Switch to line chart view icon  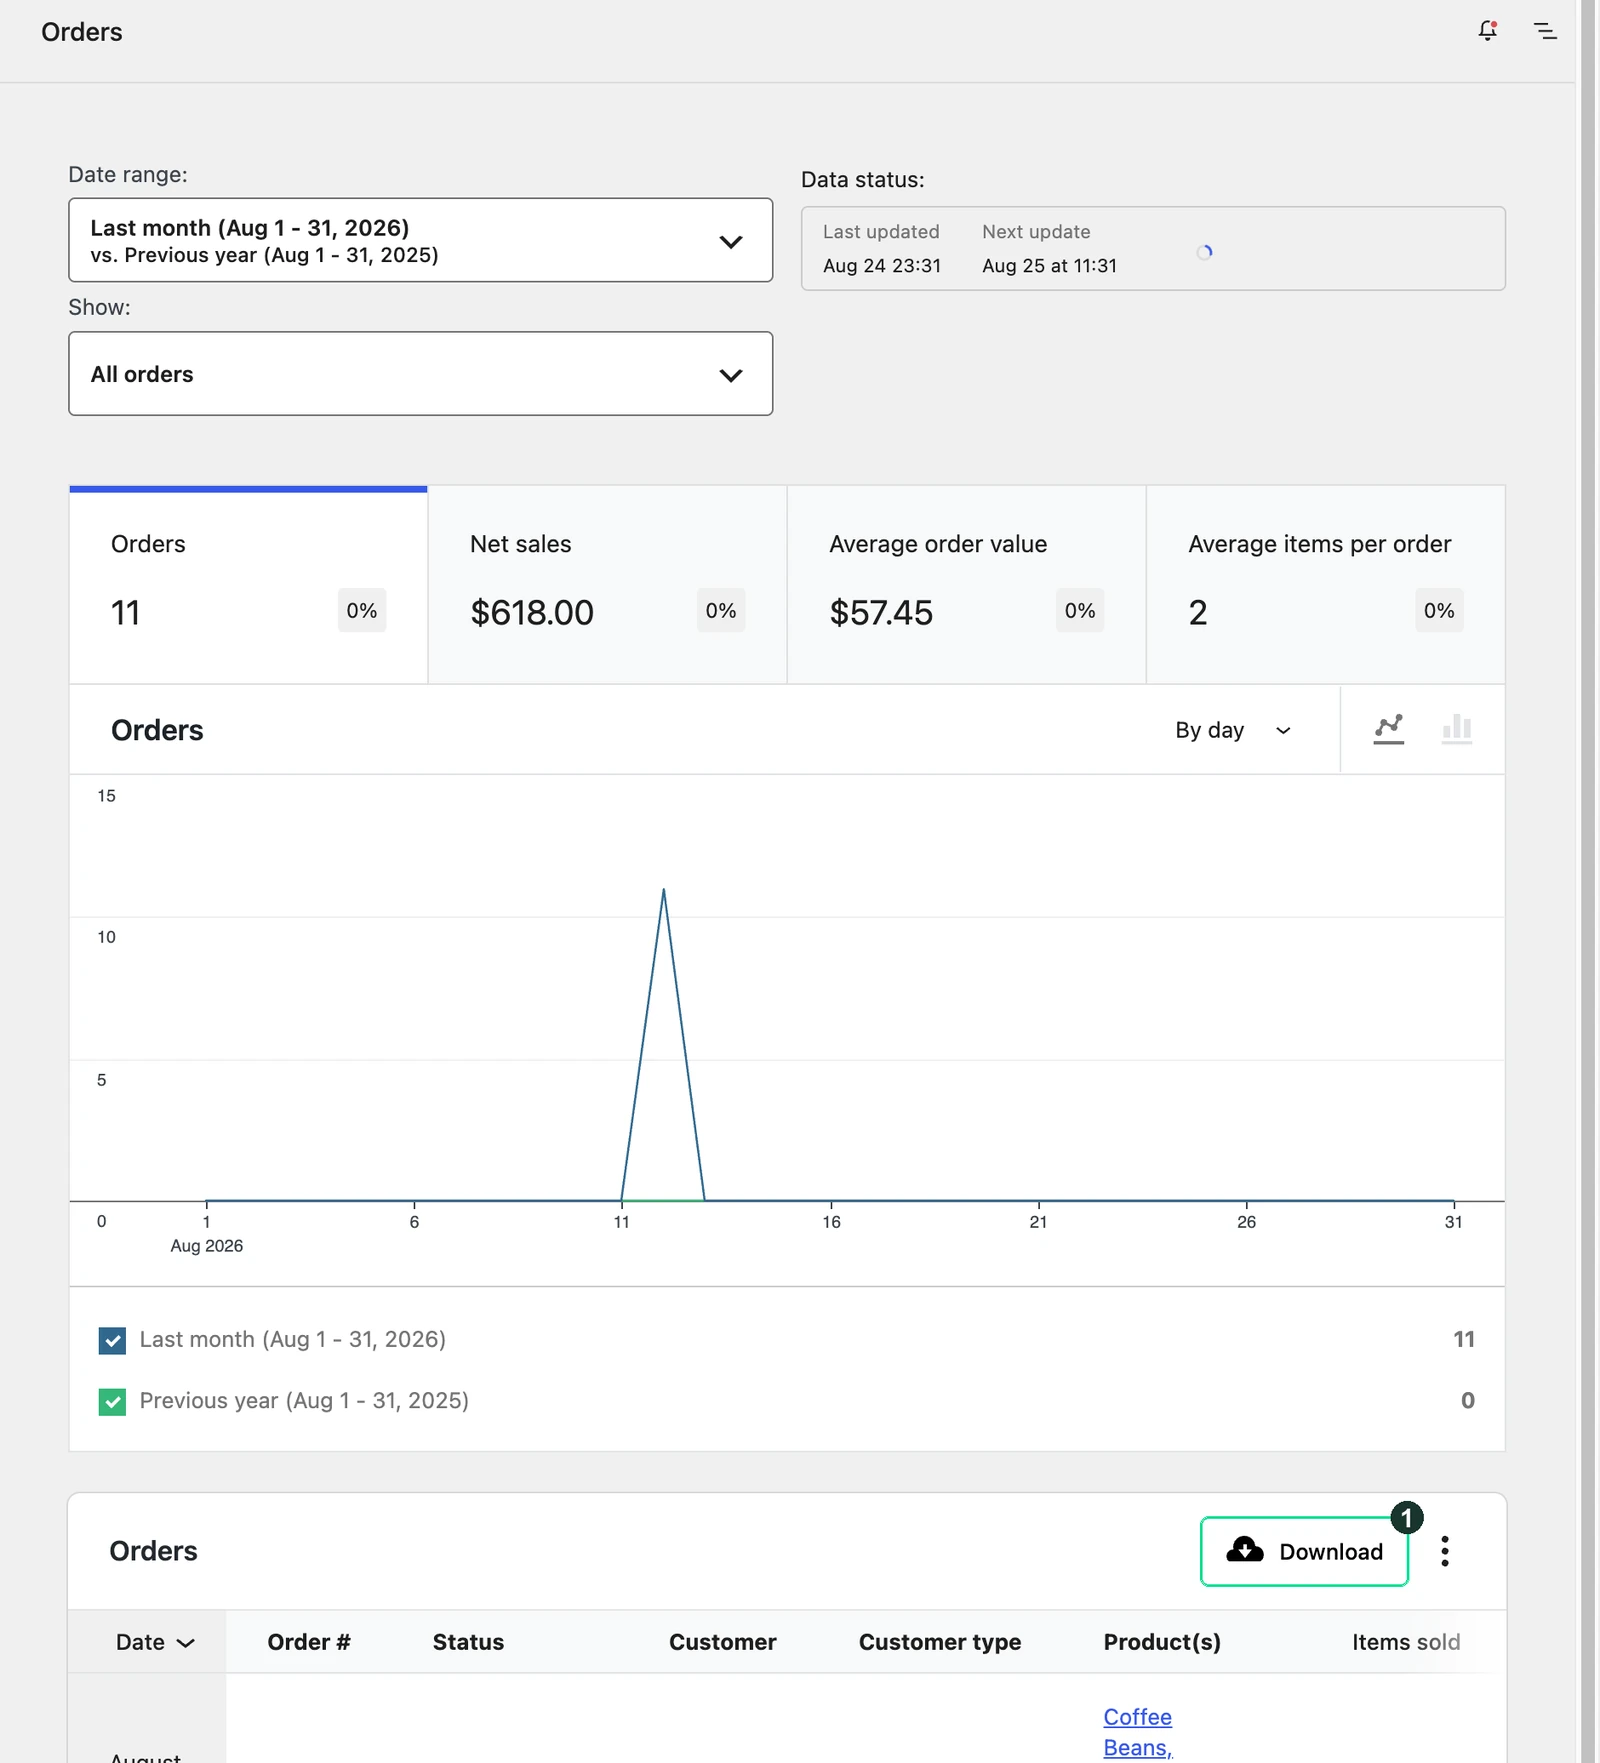click(1388, 729)
